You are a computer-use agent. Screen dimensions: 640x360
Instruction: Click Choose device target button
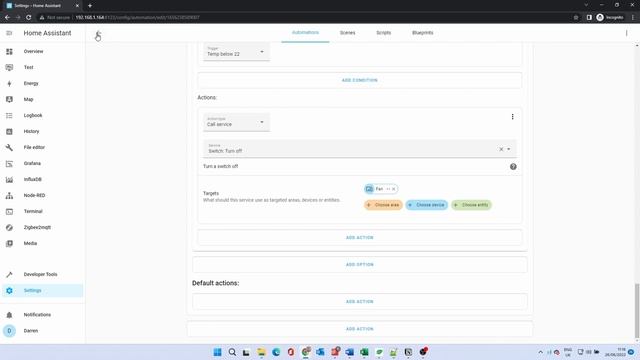[427, 205]
